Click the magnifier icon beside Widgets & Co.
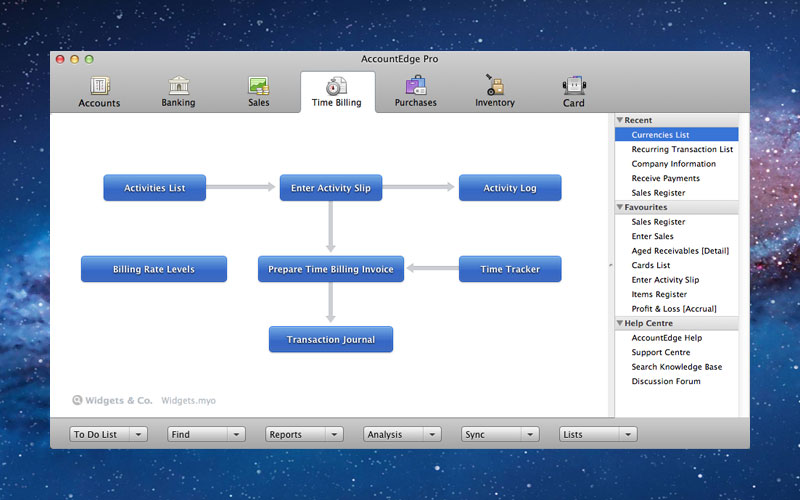The width and height of the screenshot is (800, 500). point(77,400)
